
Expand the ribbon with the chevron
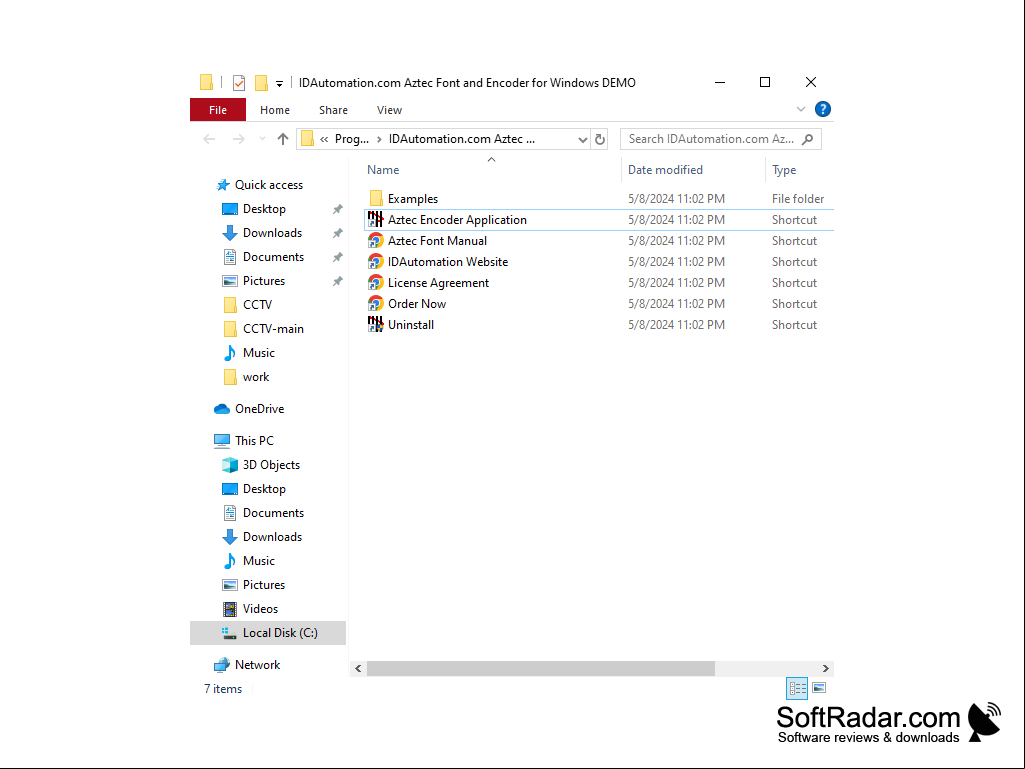(800, 109)
